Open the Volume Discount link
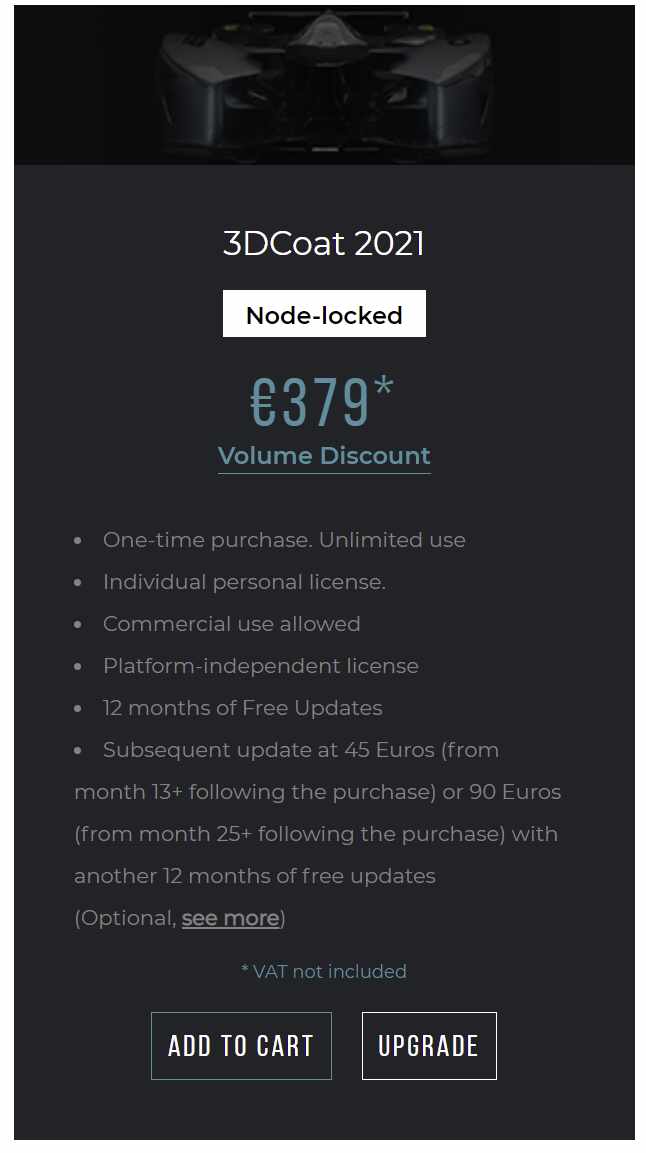646x1153 pixels. tap(324, 456)
